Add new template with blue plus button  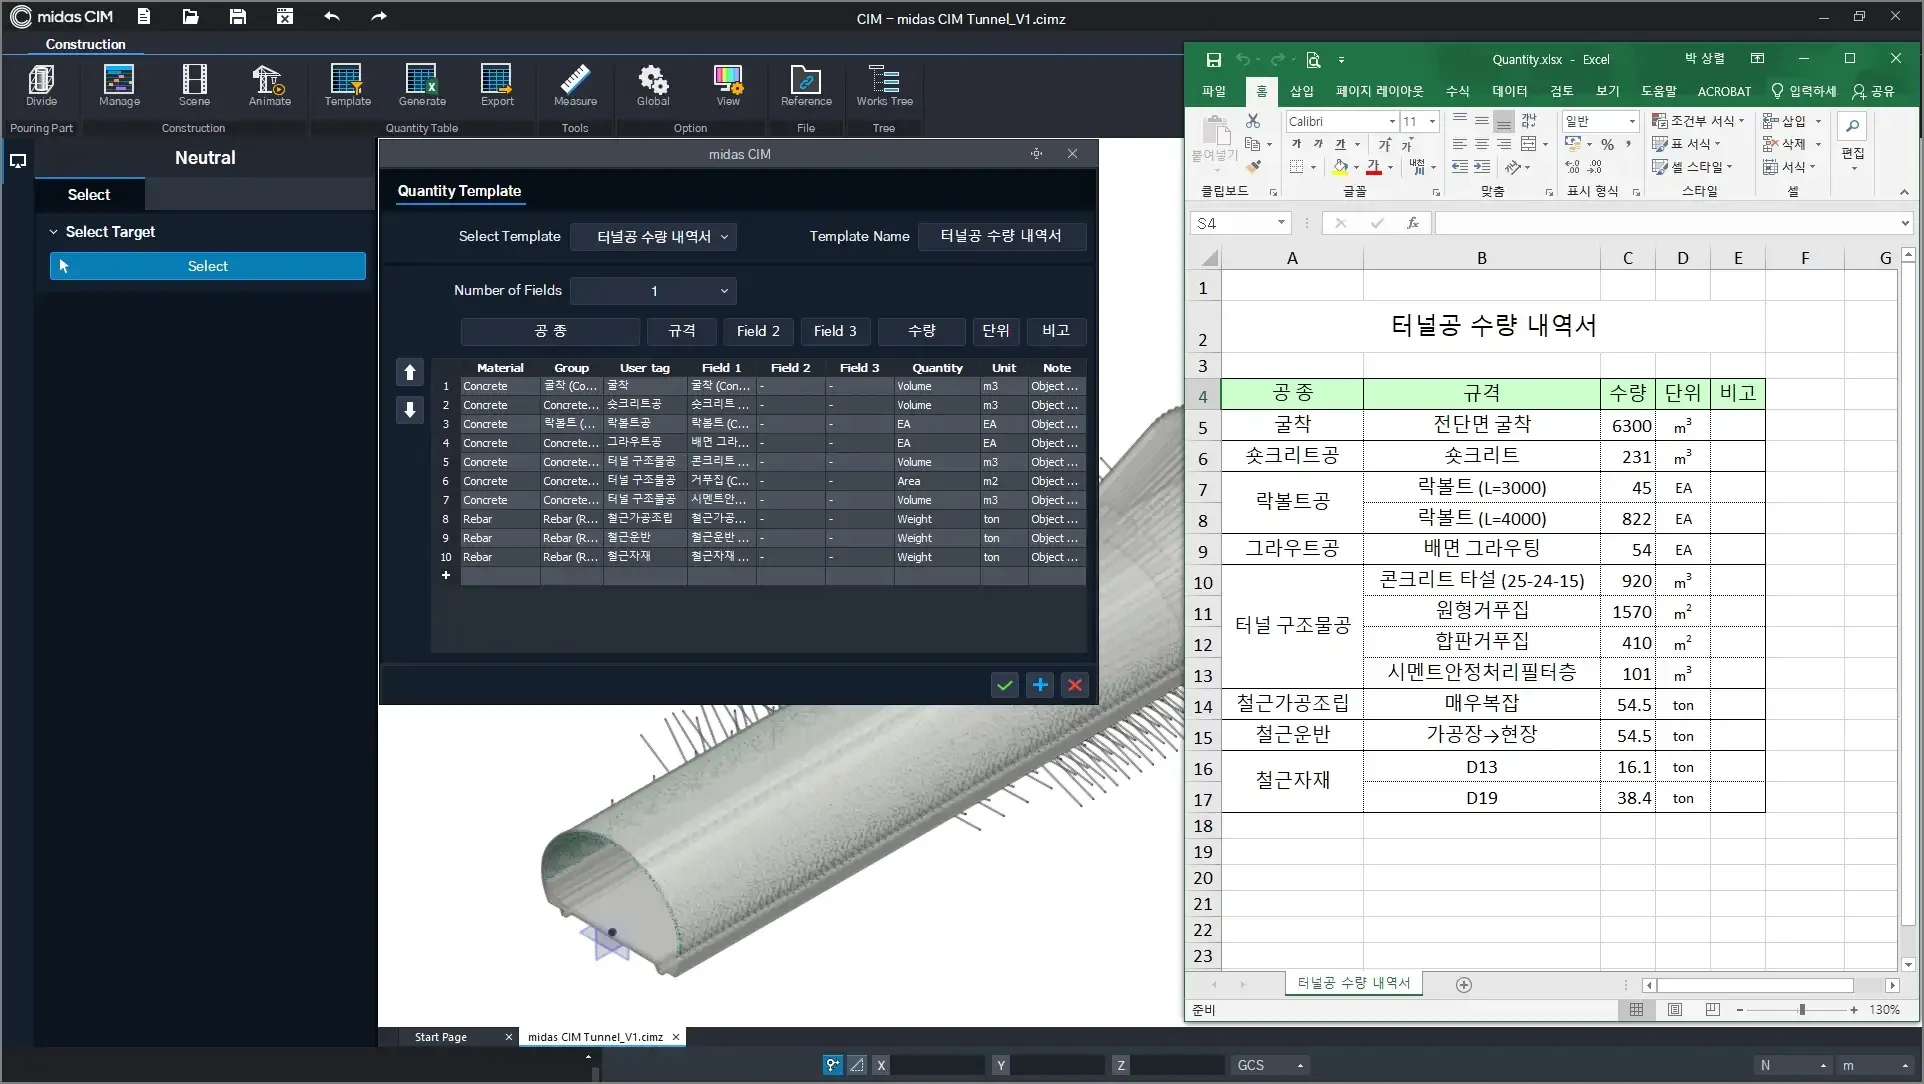tap(1040, 685)
